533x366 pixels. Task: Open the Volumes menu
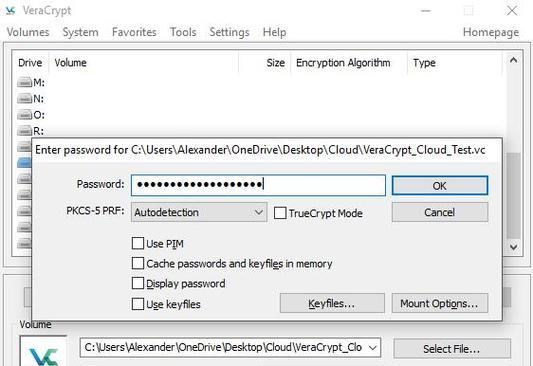28,32
